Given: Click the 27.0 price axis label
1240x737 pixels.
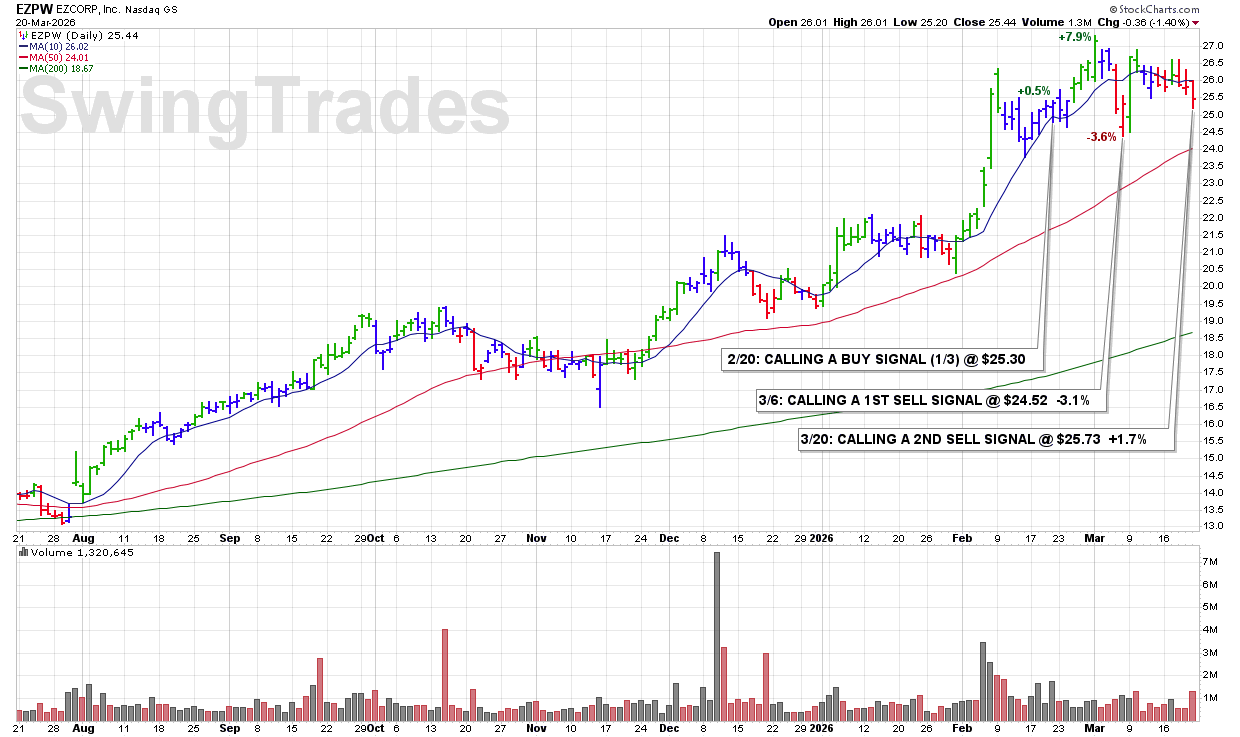Looking at the screenshot, I should click(x=1212, y=46).
